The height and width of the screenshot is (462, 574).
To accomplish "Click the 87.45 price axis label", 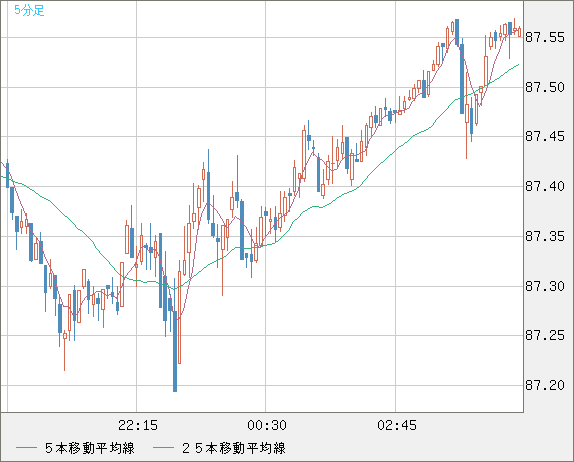I will (545, 137).
